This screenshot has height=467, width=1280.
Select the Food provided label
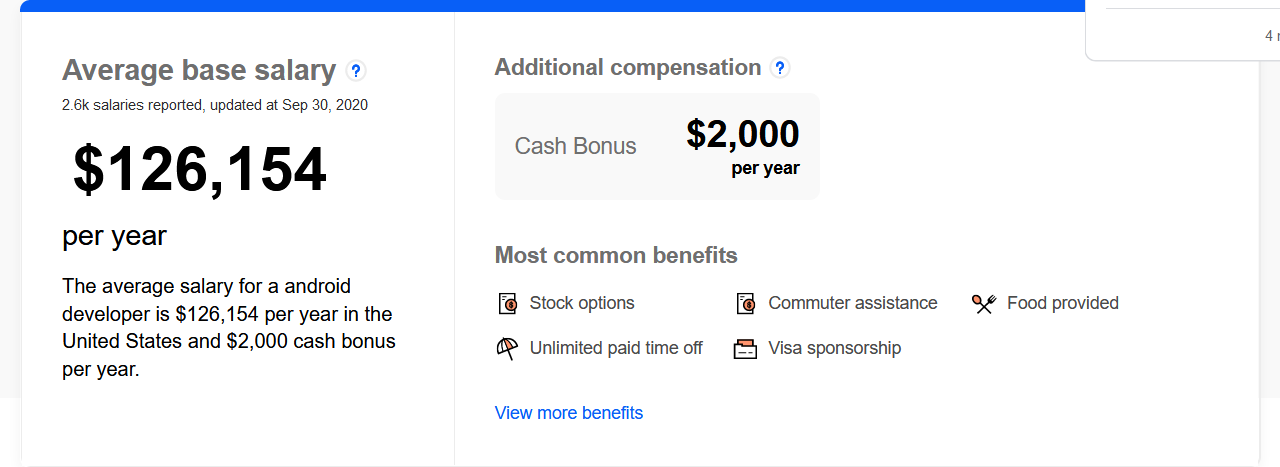[1063, 303]
